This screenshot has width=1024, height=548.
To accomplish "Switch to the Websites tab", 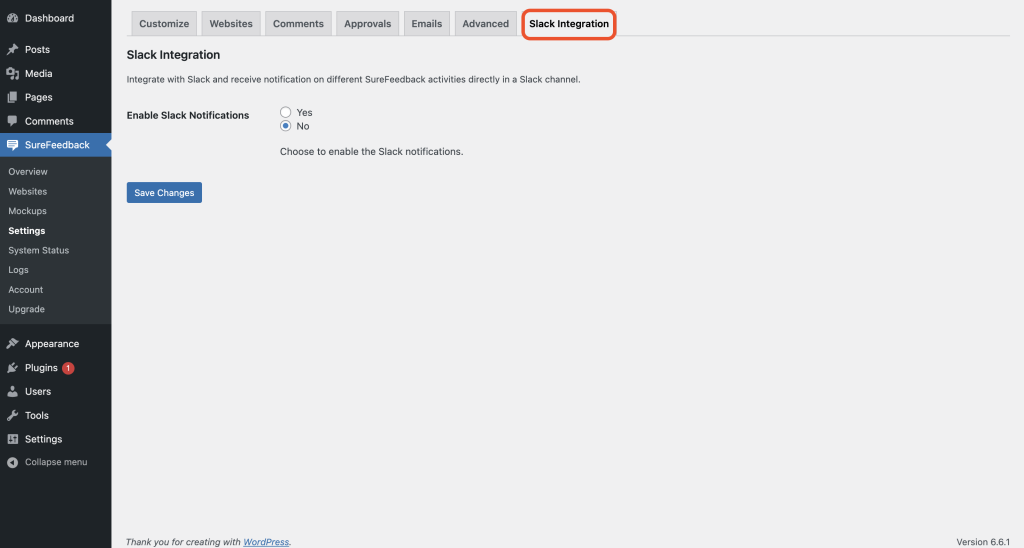I will coord(231,24).
